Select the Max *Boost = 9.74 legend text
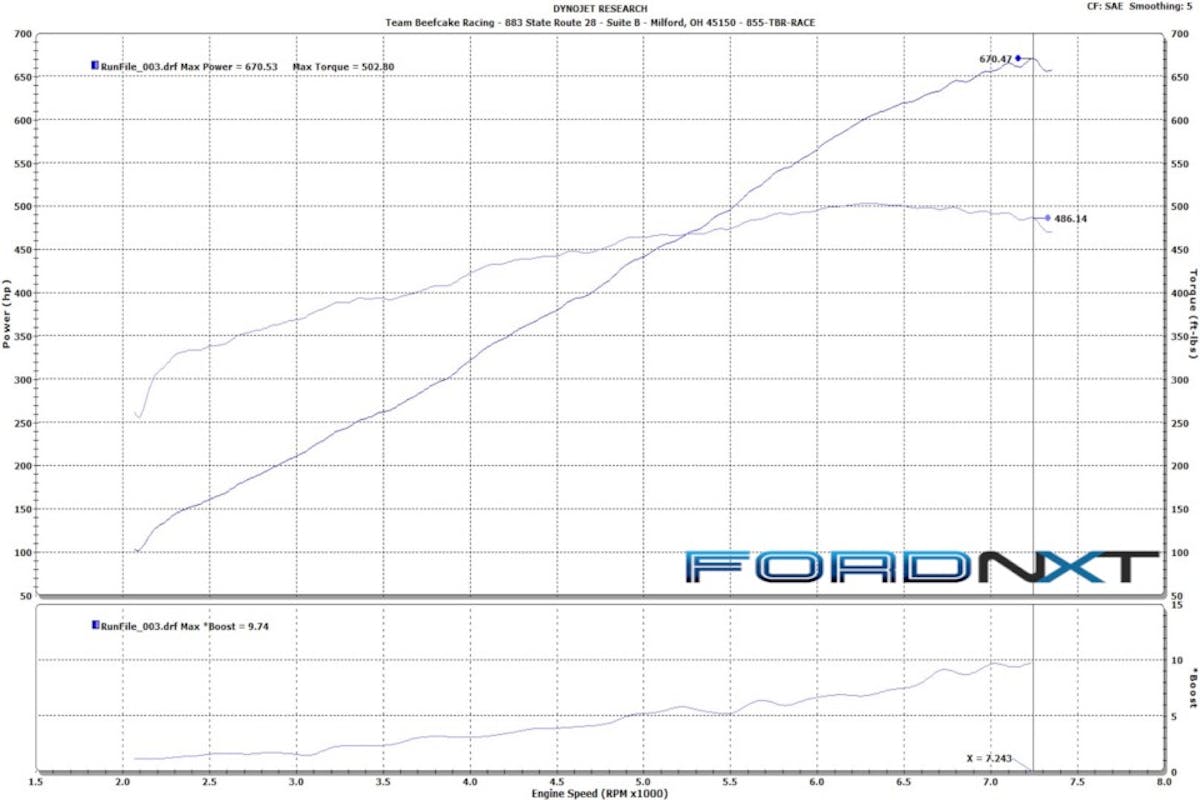This screenshot has width=1200, height=800. pyautogui.click(x=225, y=627)
